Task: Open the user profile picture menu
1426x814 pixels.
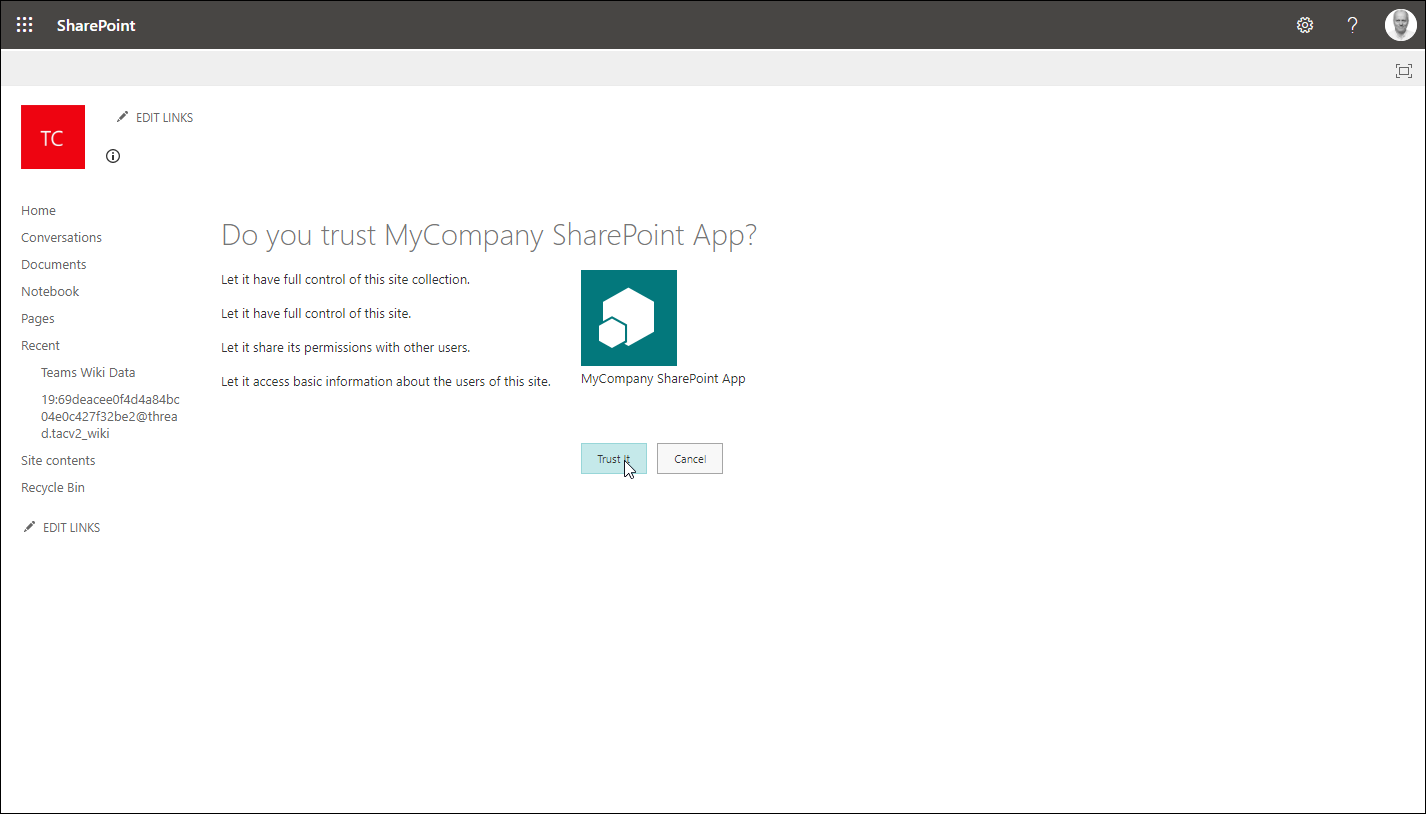Action: coord(1400,25)
